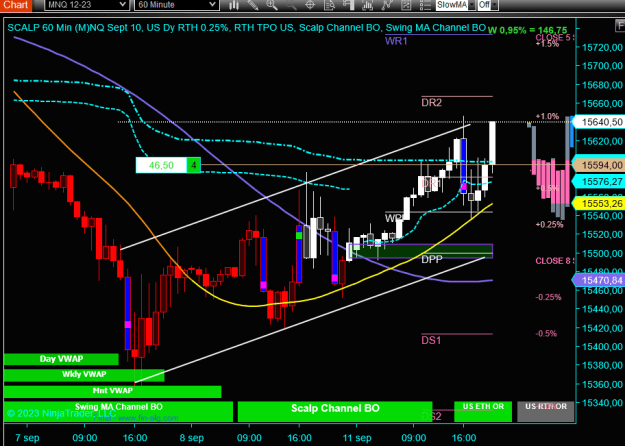Select the 15594,00 entry price marker
Viewport: 625px width, 446px height.
coord(599,165)
